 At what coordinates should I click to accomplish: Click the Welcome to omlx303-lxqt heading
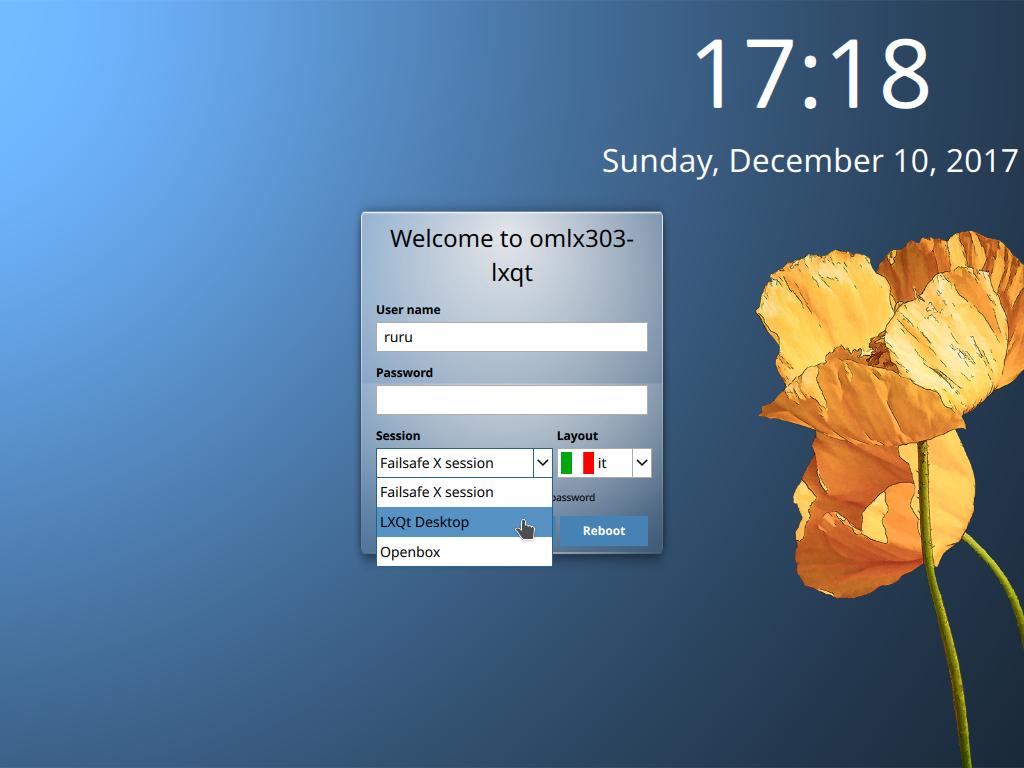click(511, 254)
